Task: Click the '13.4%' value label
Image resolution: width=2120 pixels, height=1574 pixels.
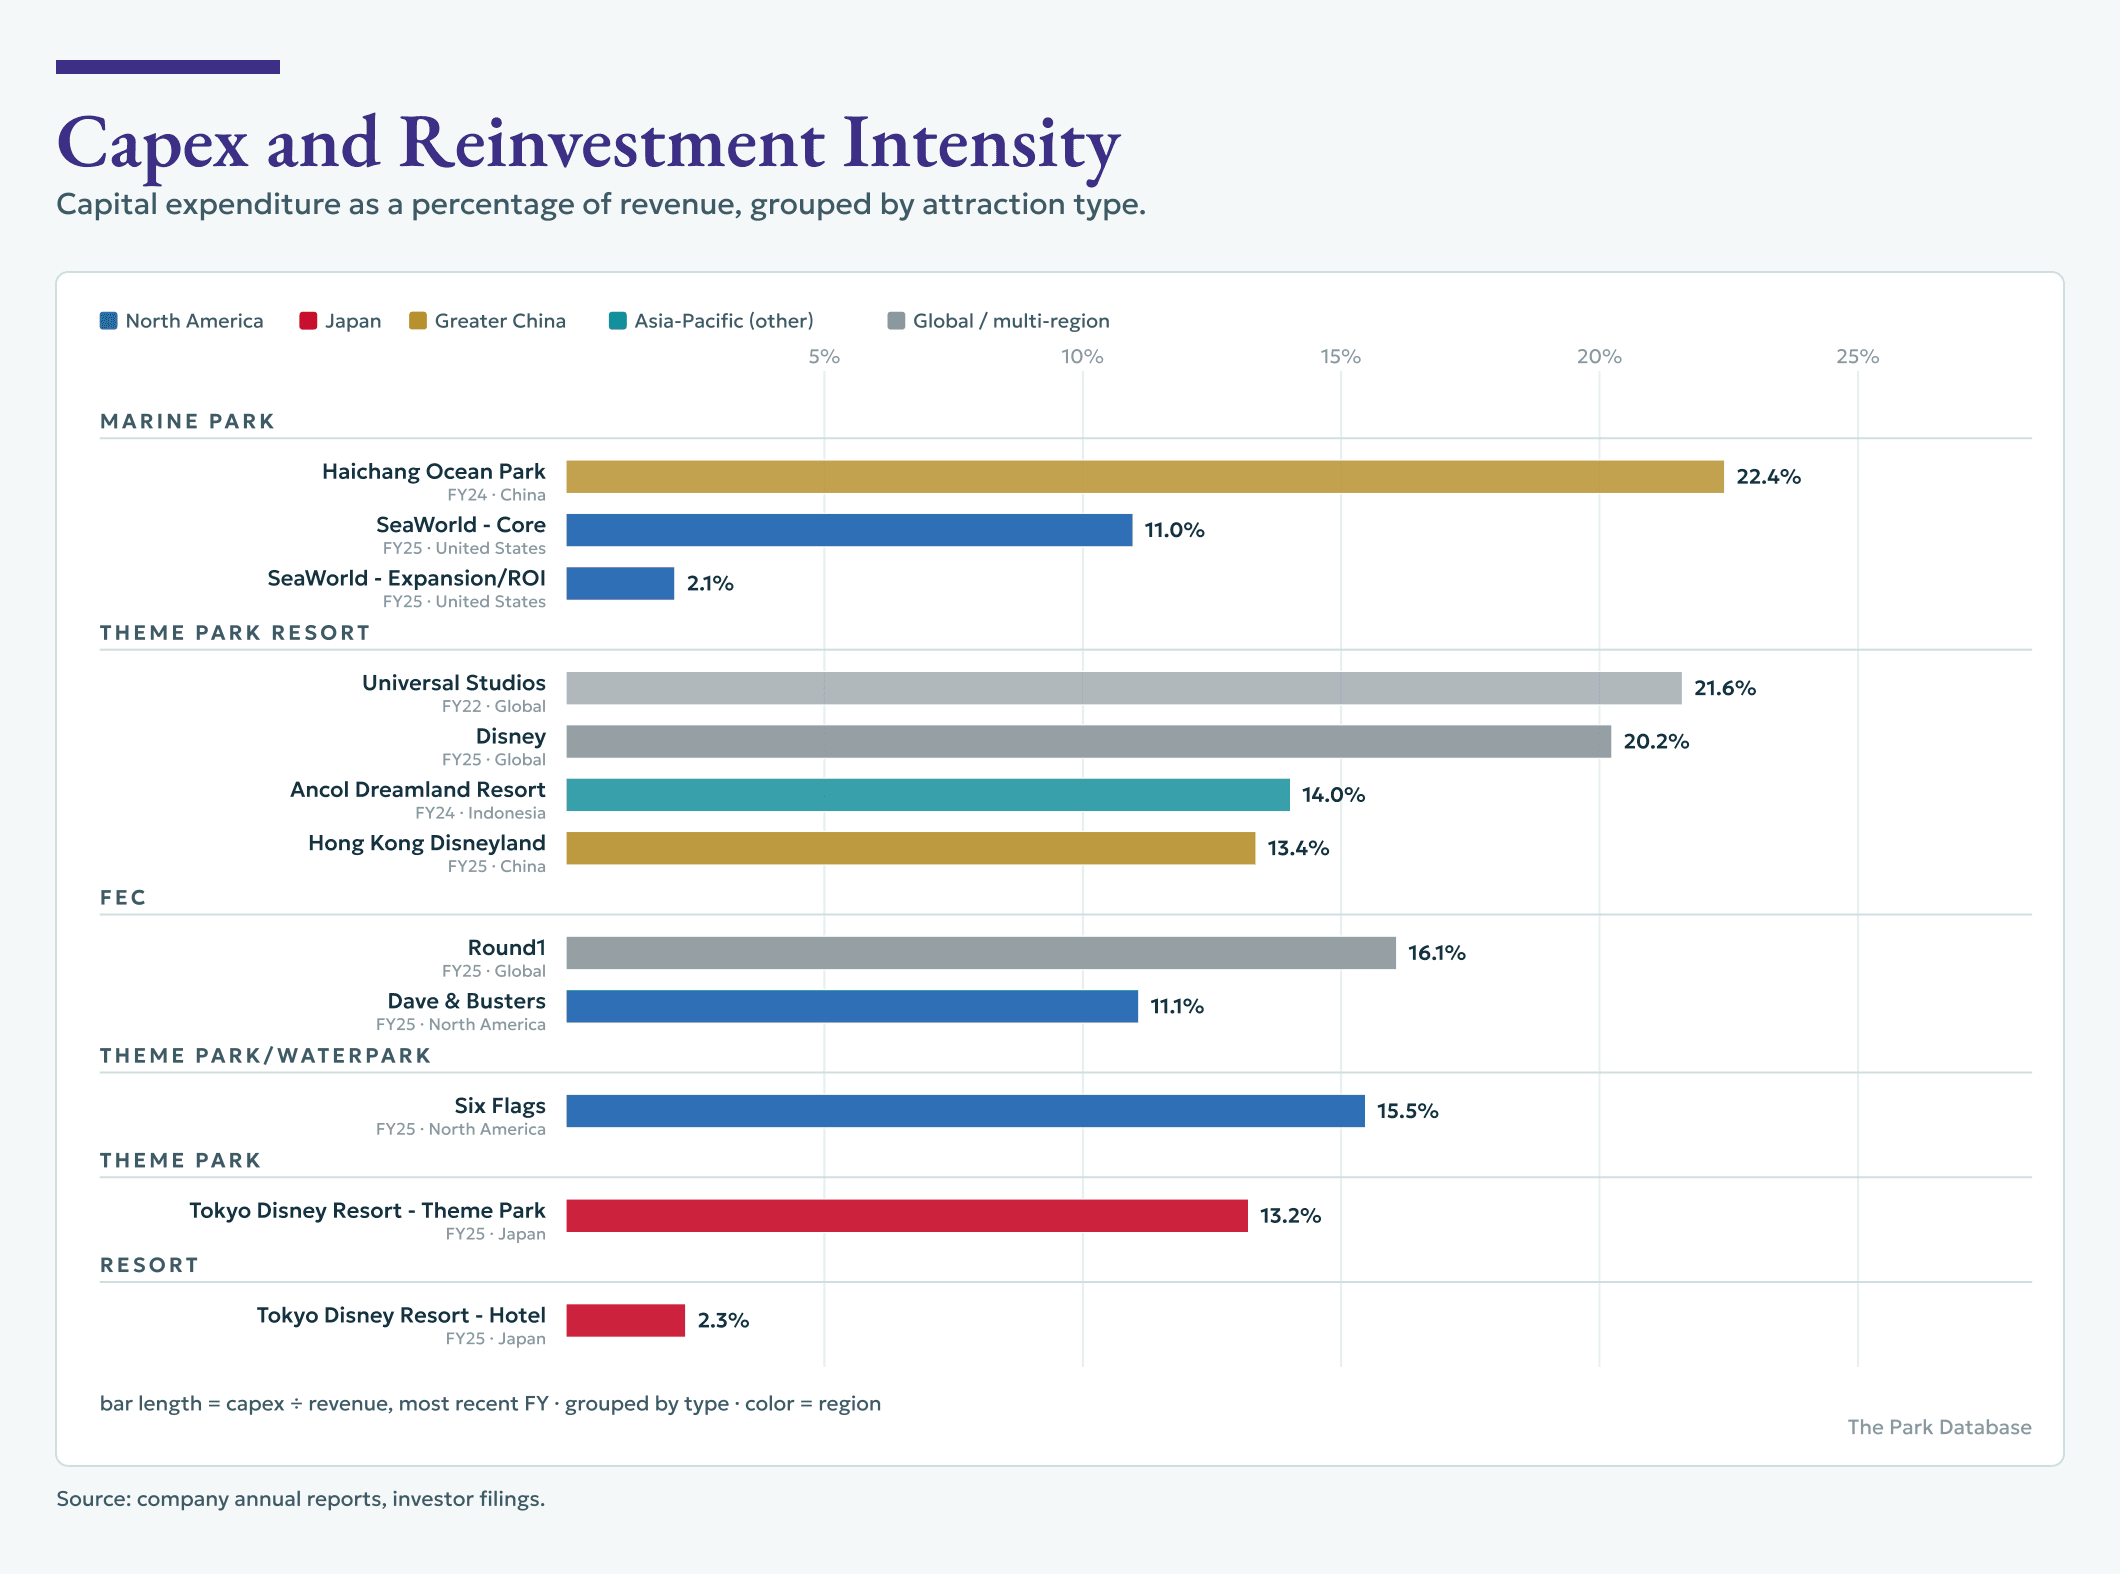Action: [x=1299, y=848]
